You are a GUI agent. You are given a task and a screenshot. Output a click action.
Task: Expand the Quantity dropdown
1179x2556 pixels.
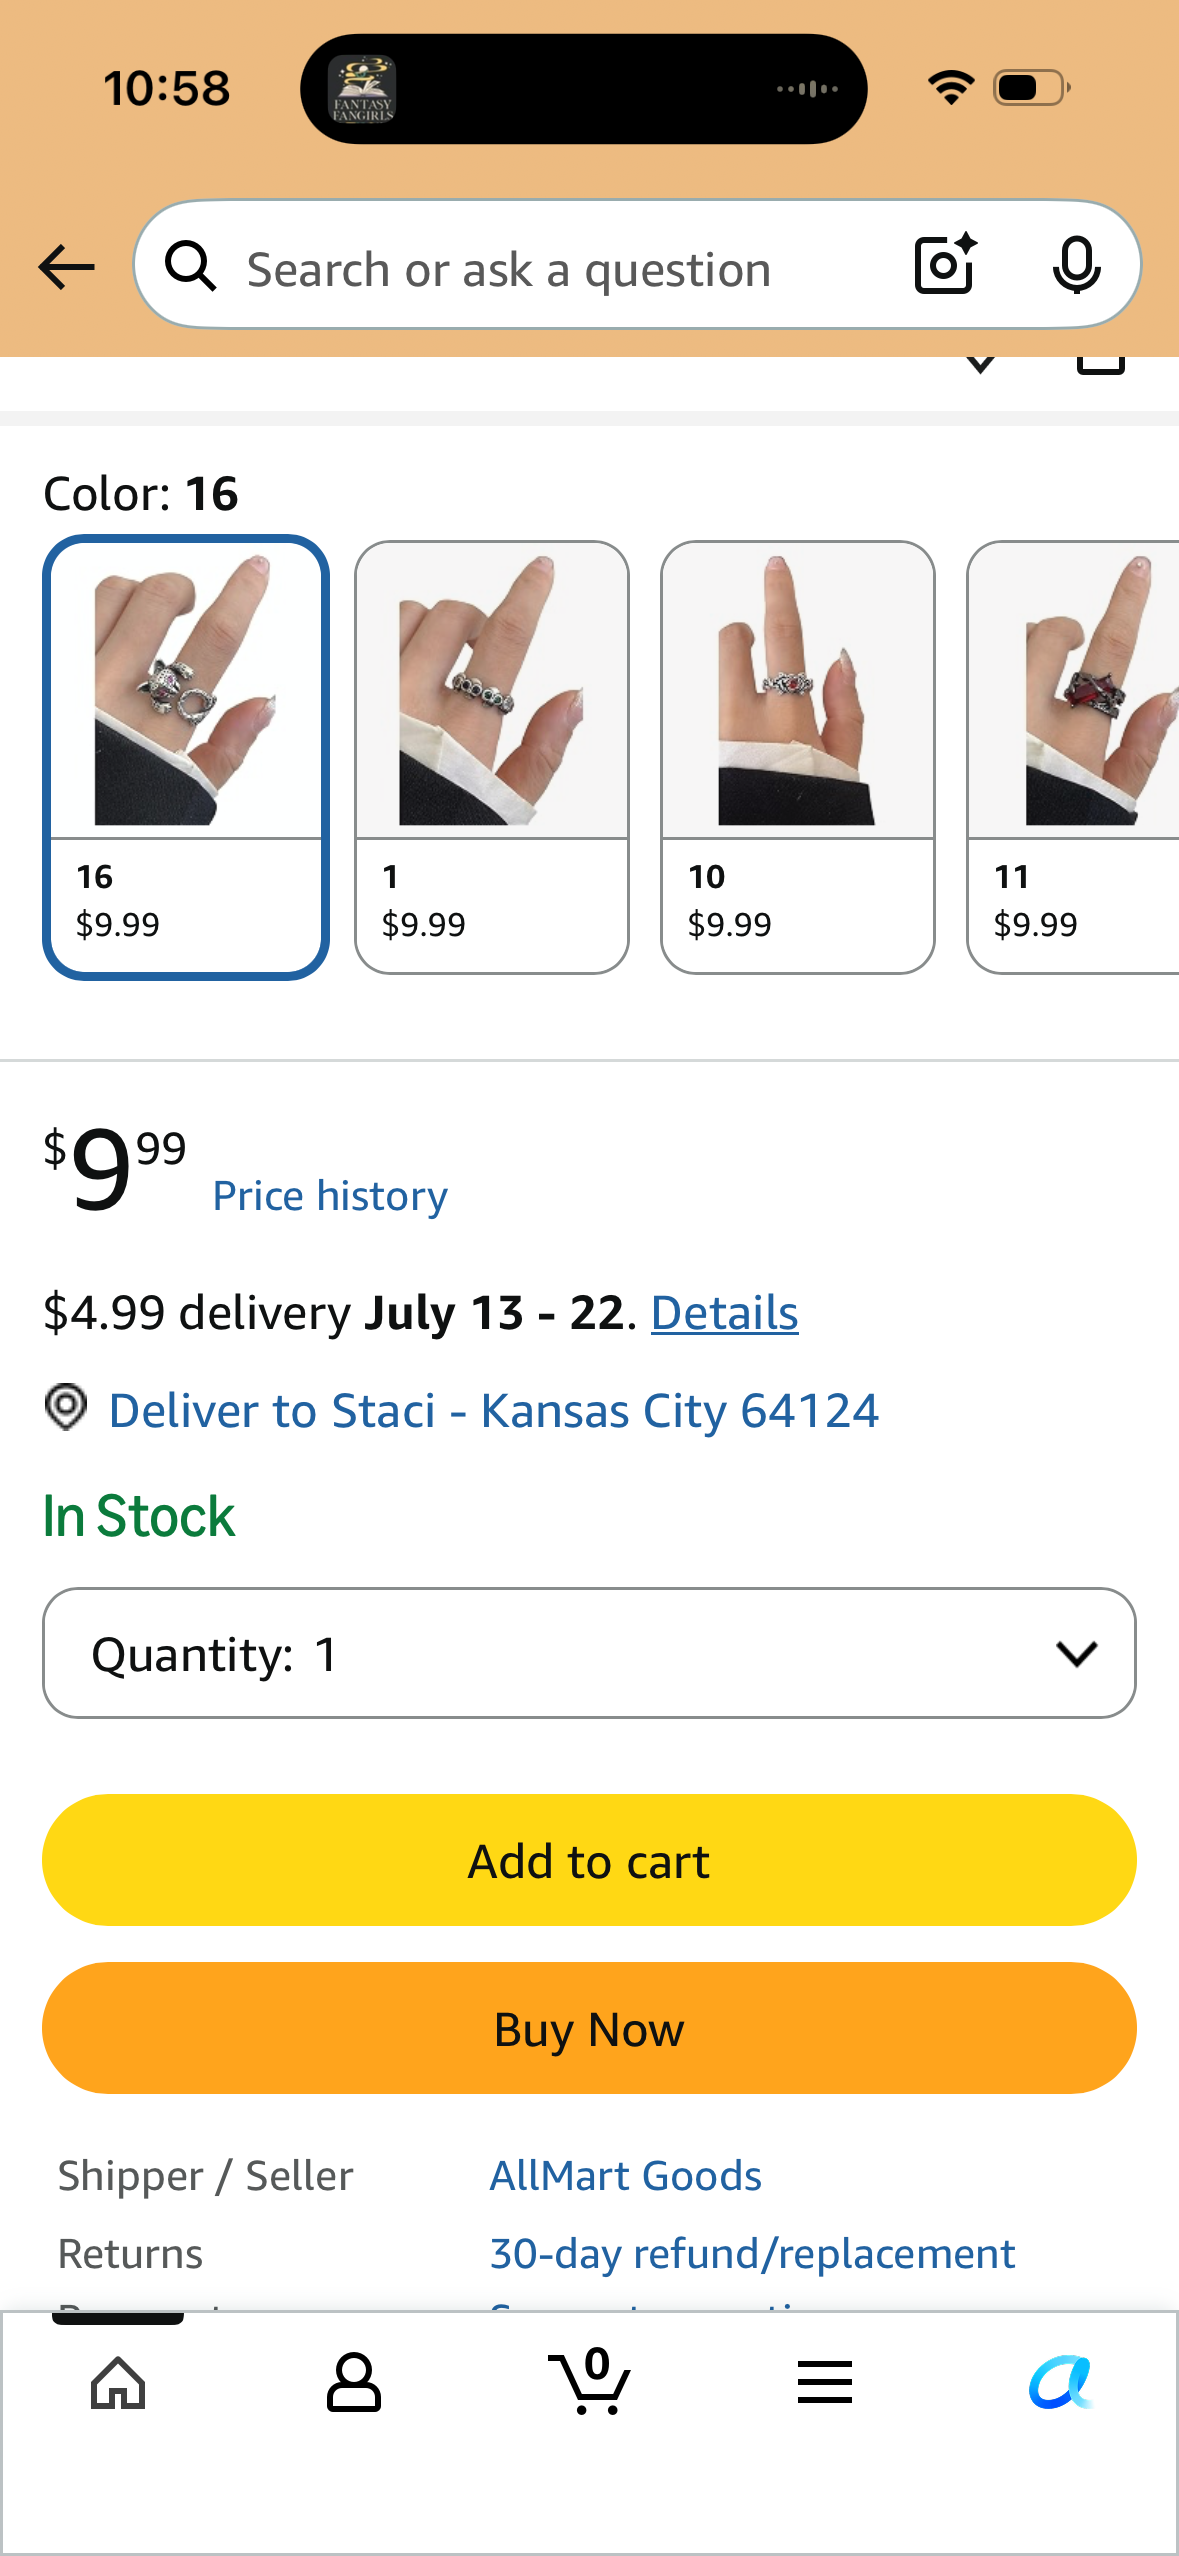(589, 1653)
